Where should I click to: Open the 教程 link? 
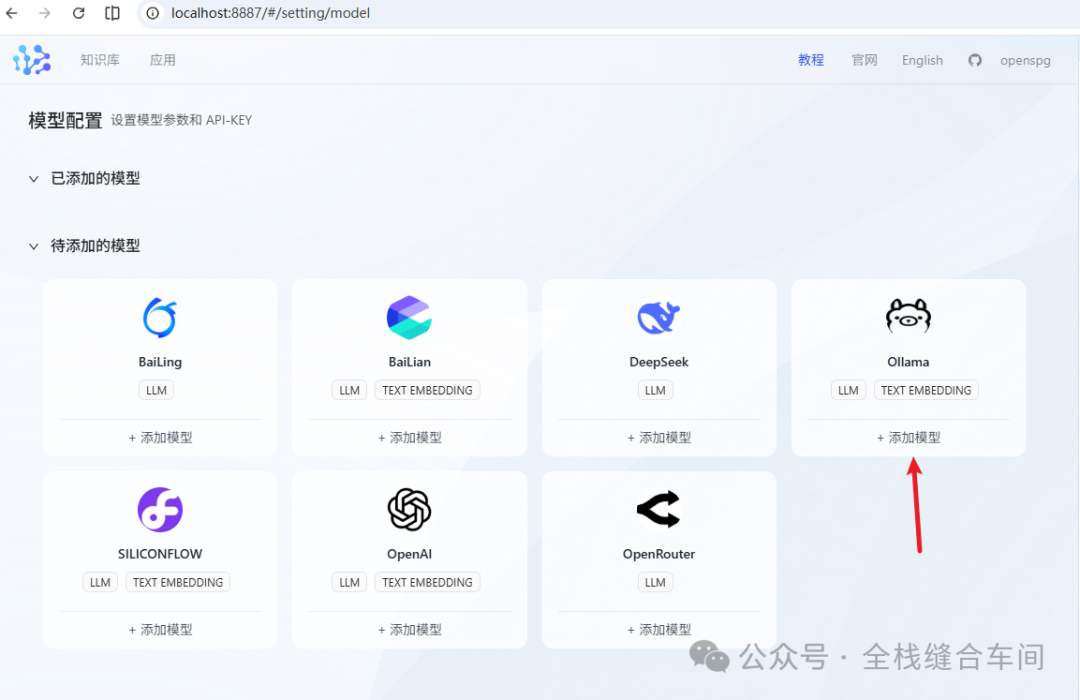811,60
